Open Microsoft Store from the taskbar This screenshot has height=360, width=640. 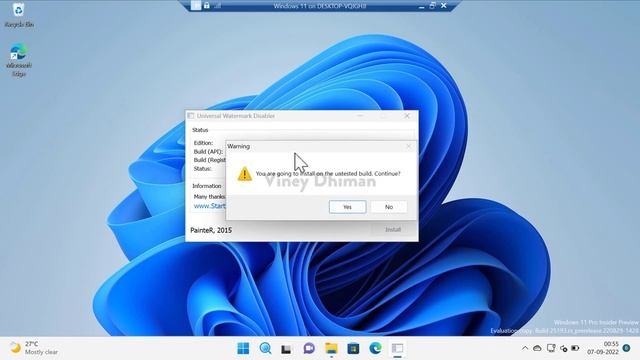click(353, 348)
